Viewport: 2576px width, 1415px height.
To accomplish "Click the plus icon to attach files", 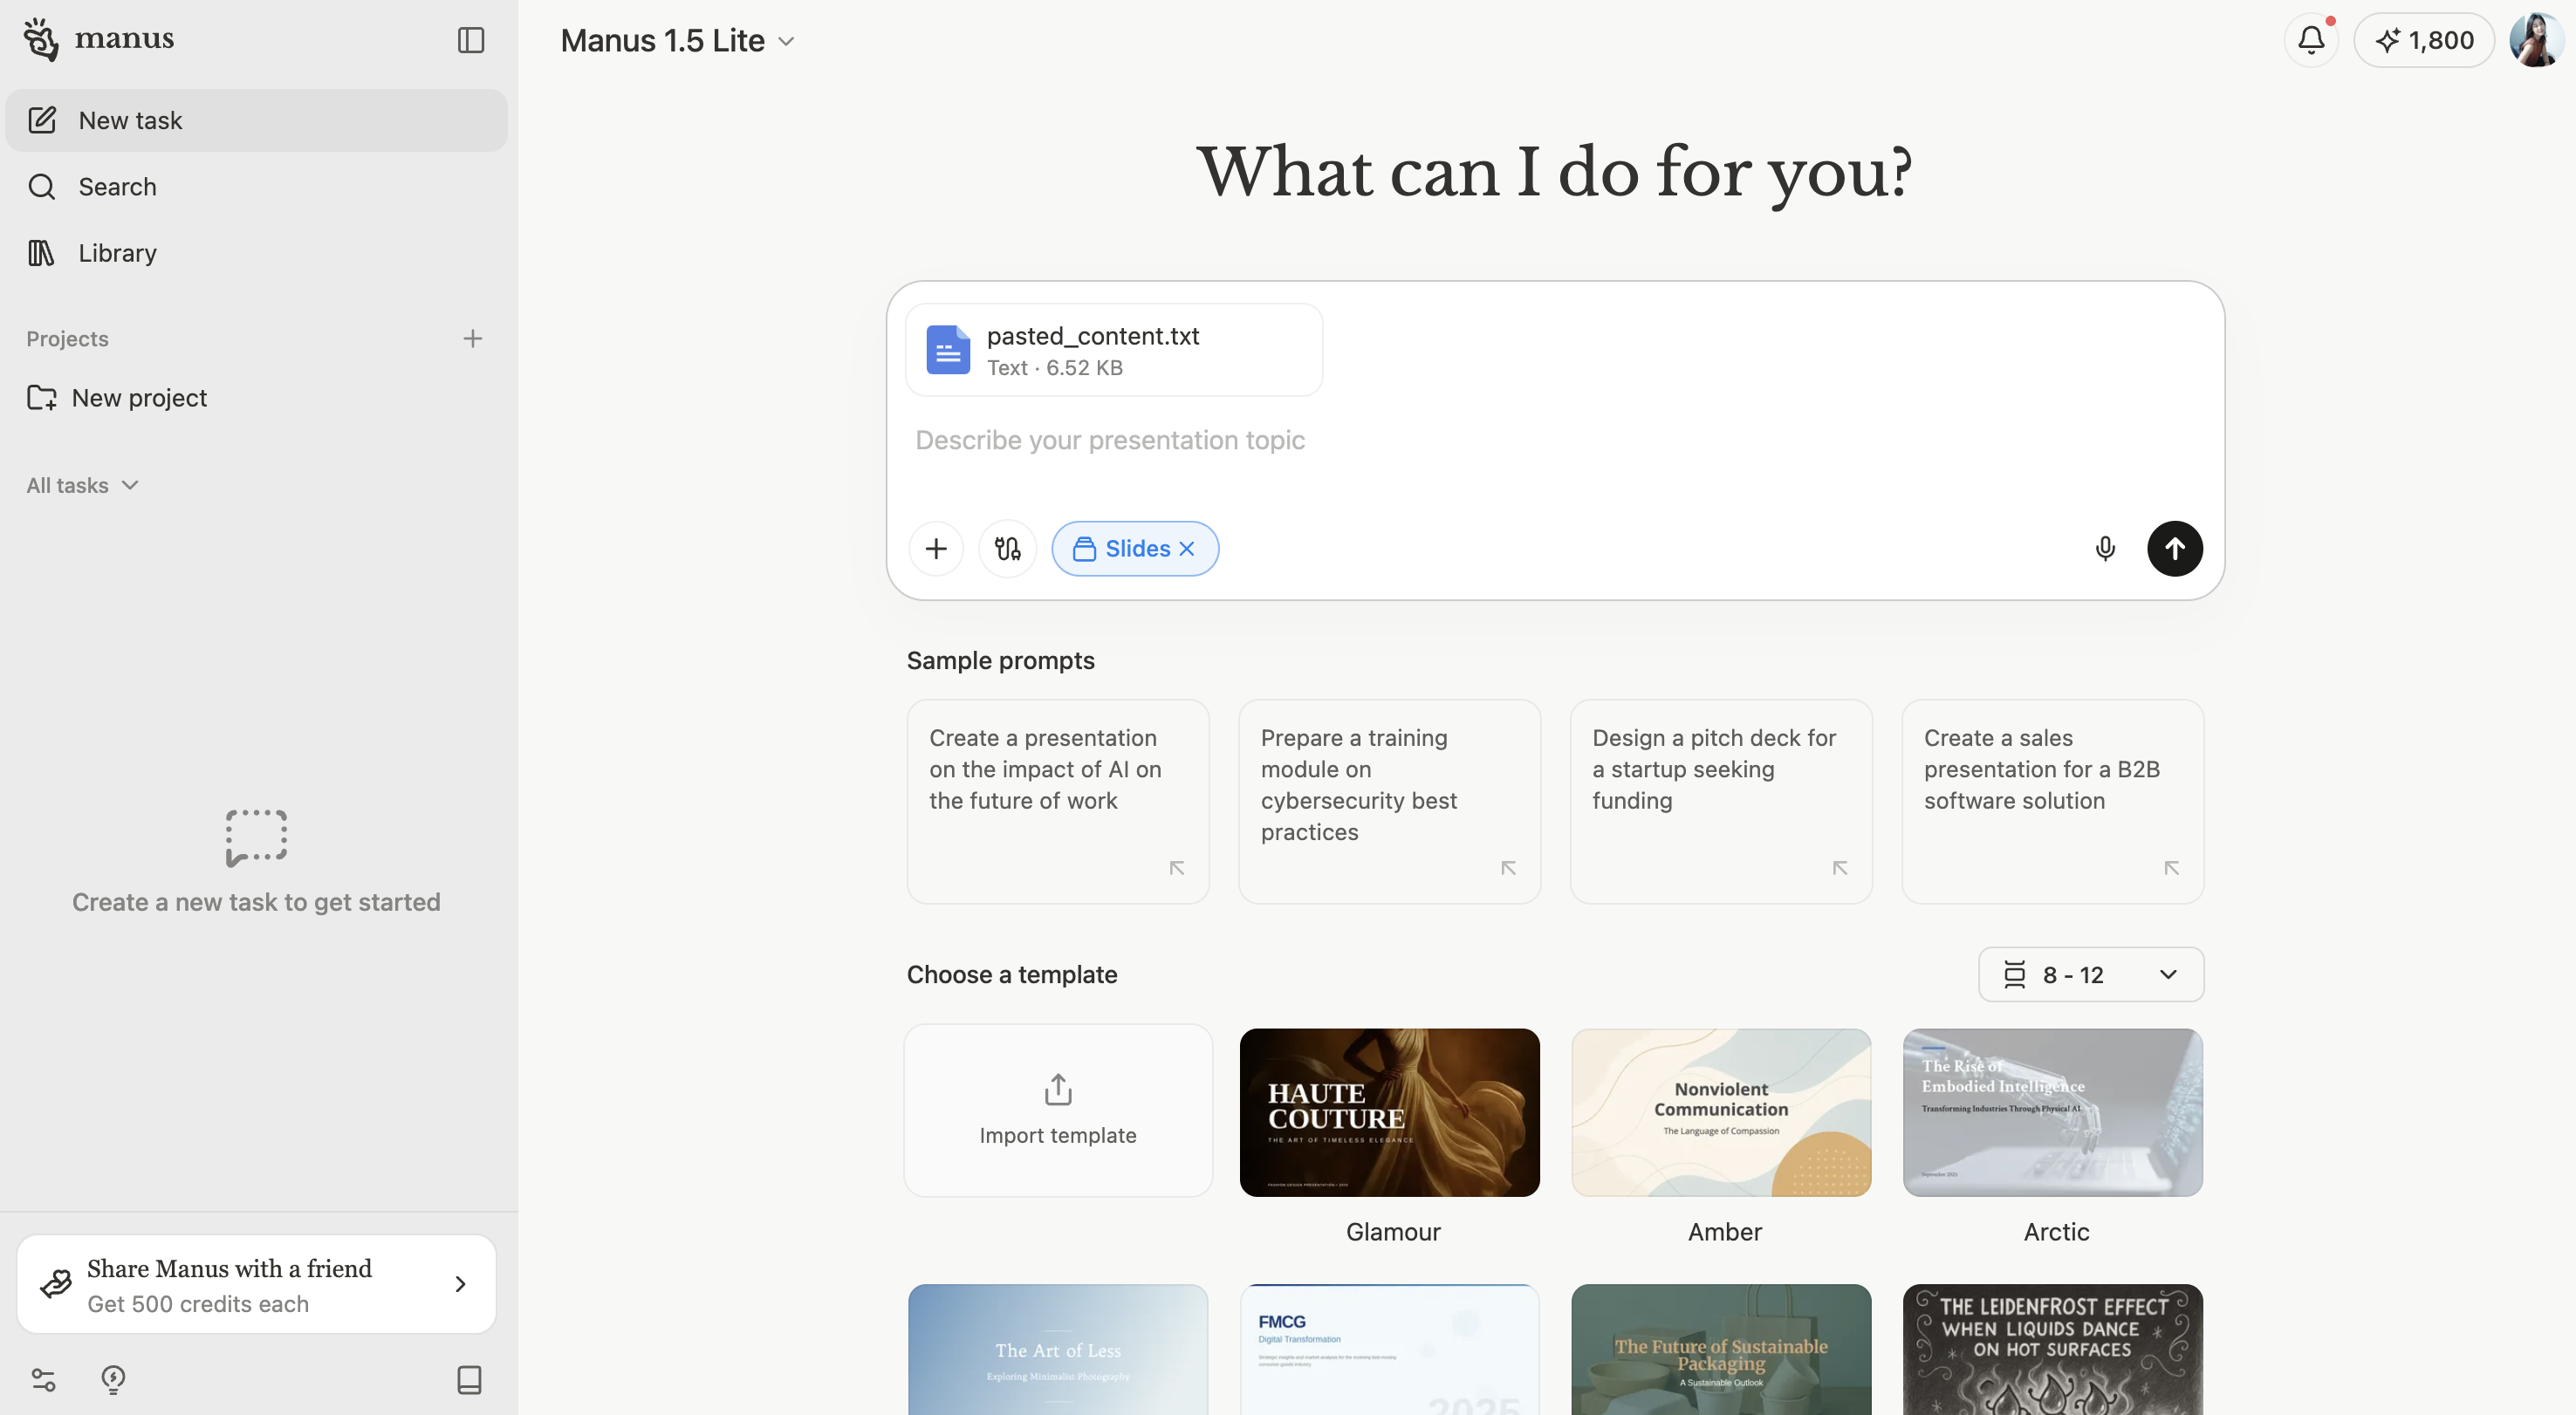I will point(936,549).
